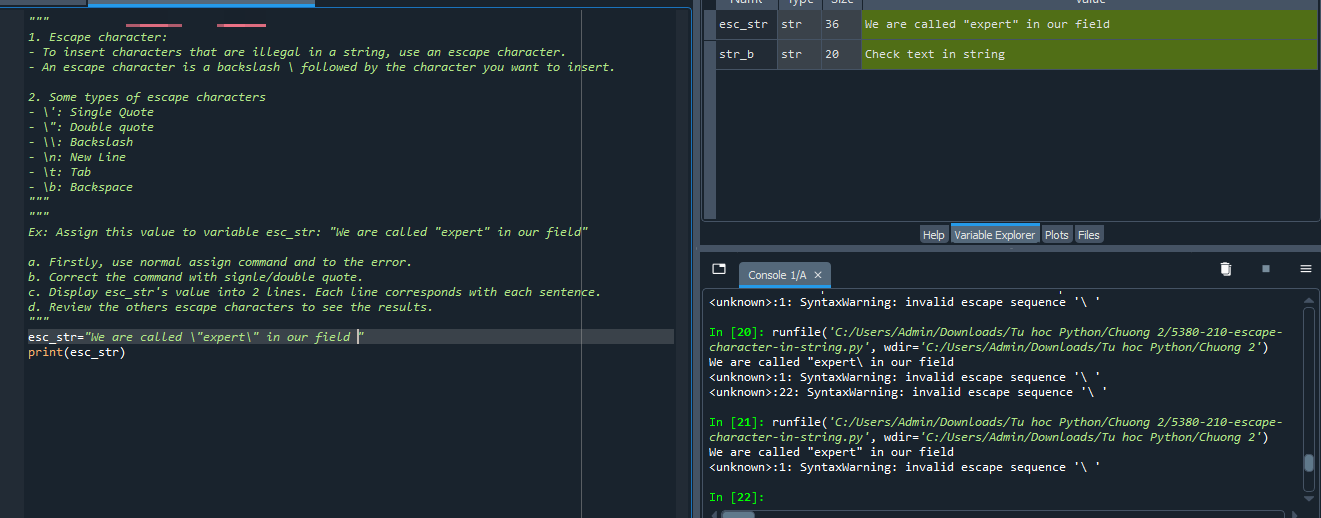The width and height of the screenshot is (1321, 518).
Task: Place cursor on the esc_str= assignment line in editor
Action: (x=196, y=337)
